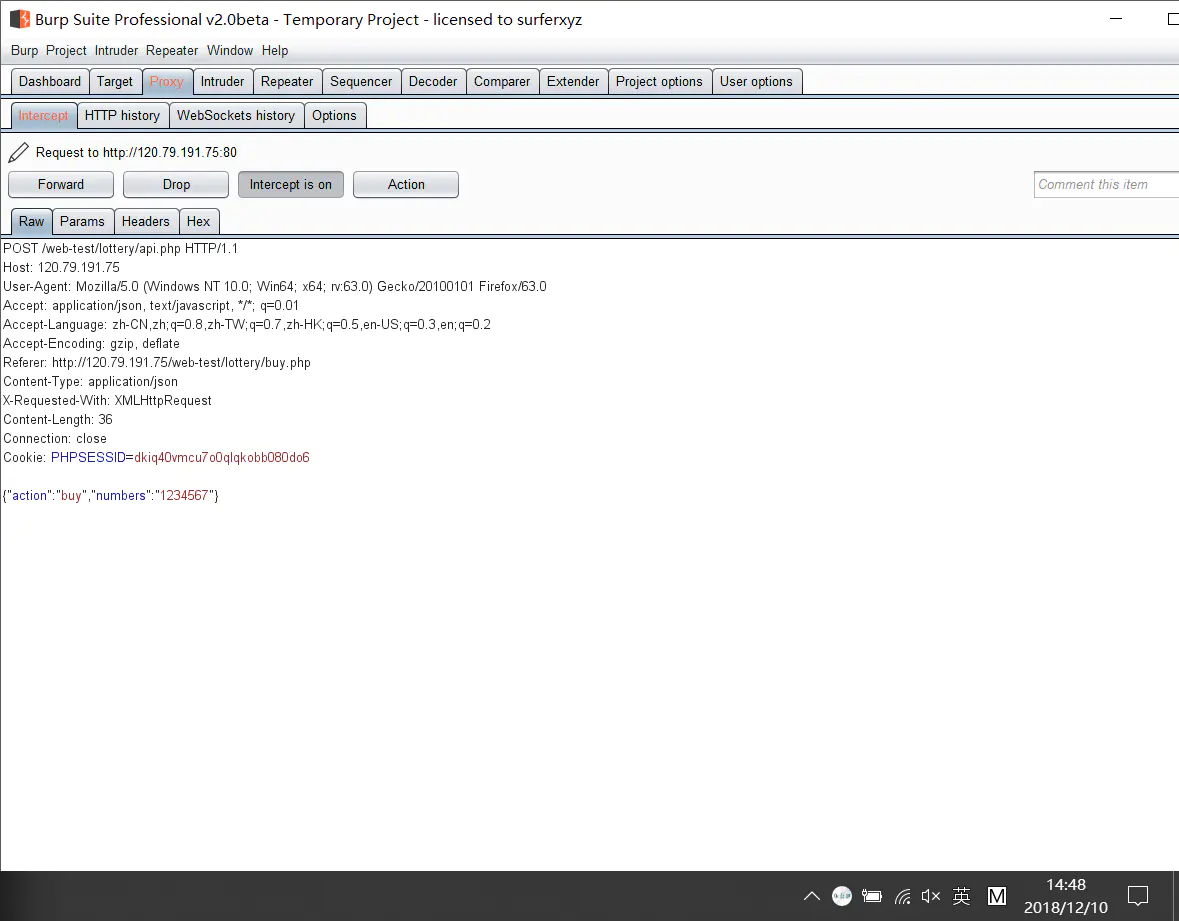Forward the intercepted request
The image size is (1179, 921).
pyautogui.click(x=61, y=184)
